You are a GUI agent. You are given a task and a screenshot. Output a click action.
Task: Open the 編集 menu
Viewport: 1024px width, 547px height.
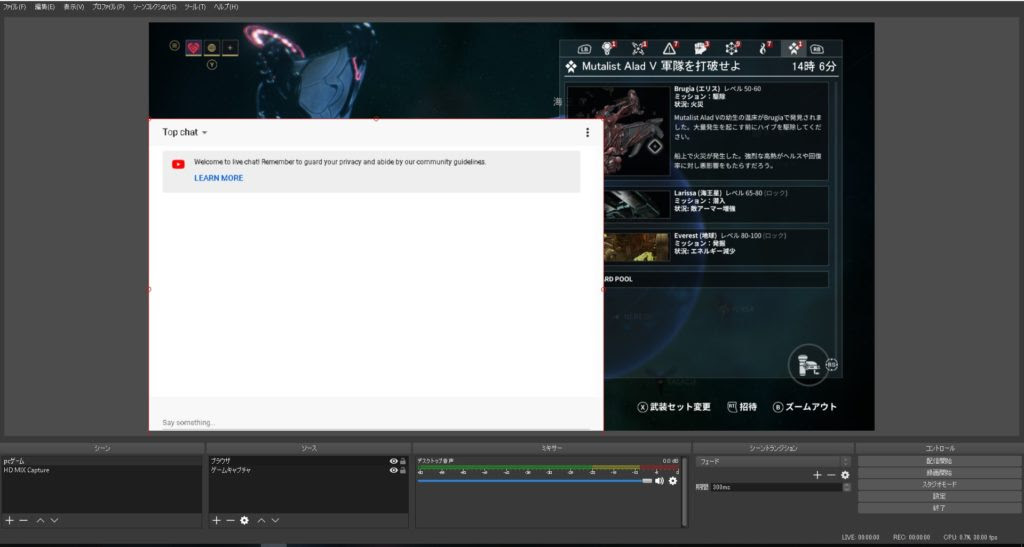click(44, 7)
